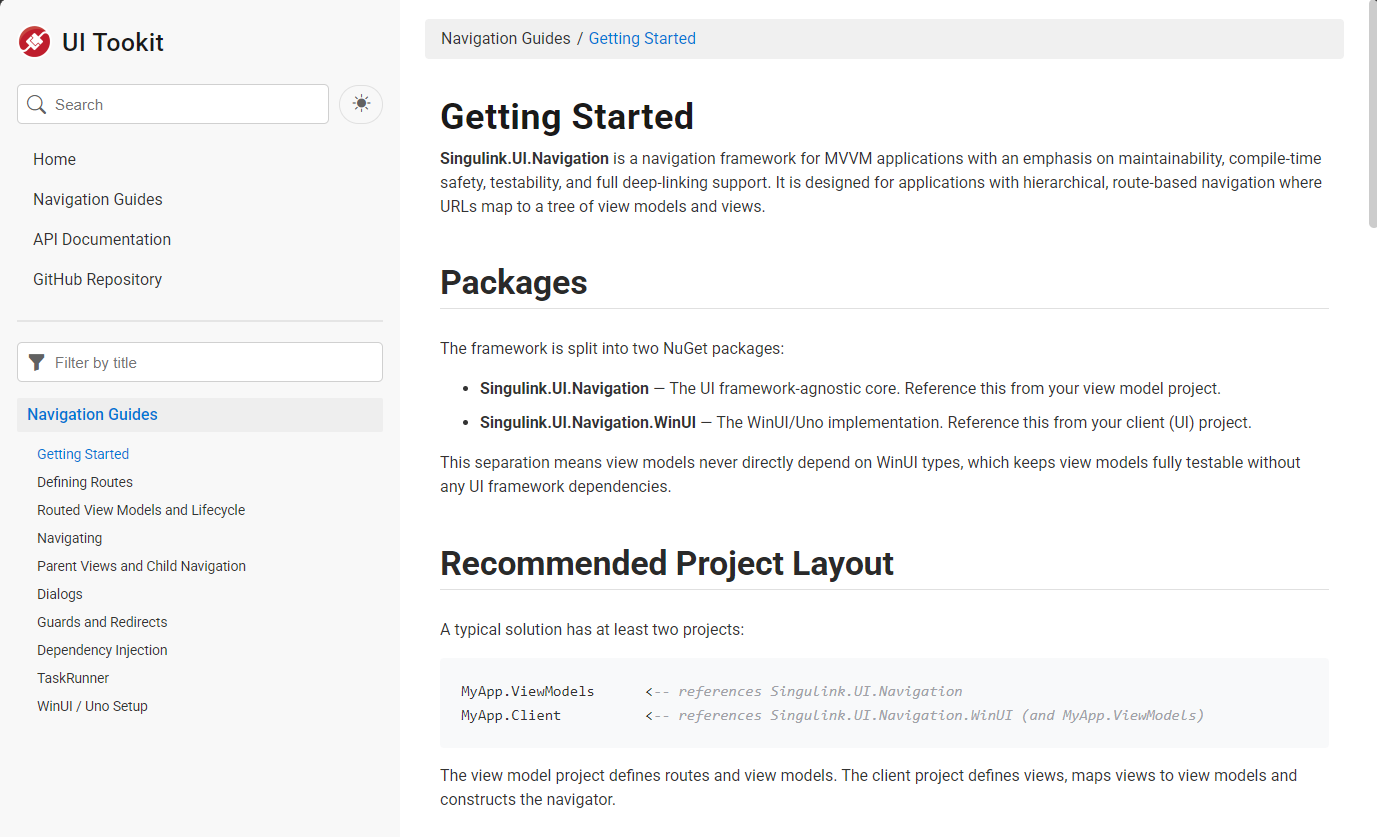The width and height of the screenshot is (1377, 837).
Task: Open the TaskRunner guide
Action: 73,678
